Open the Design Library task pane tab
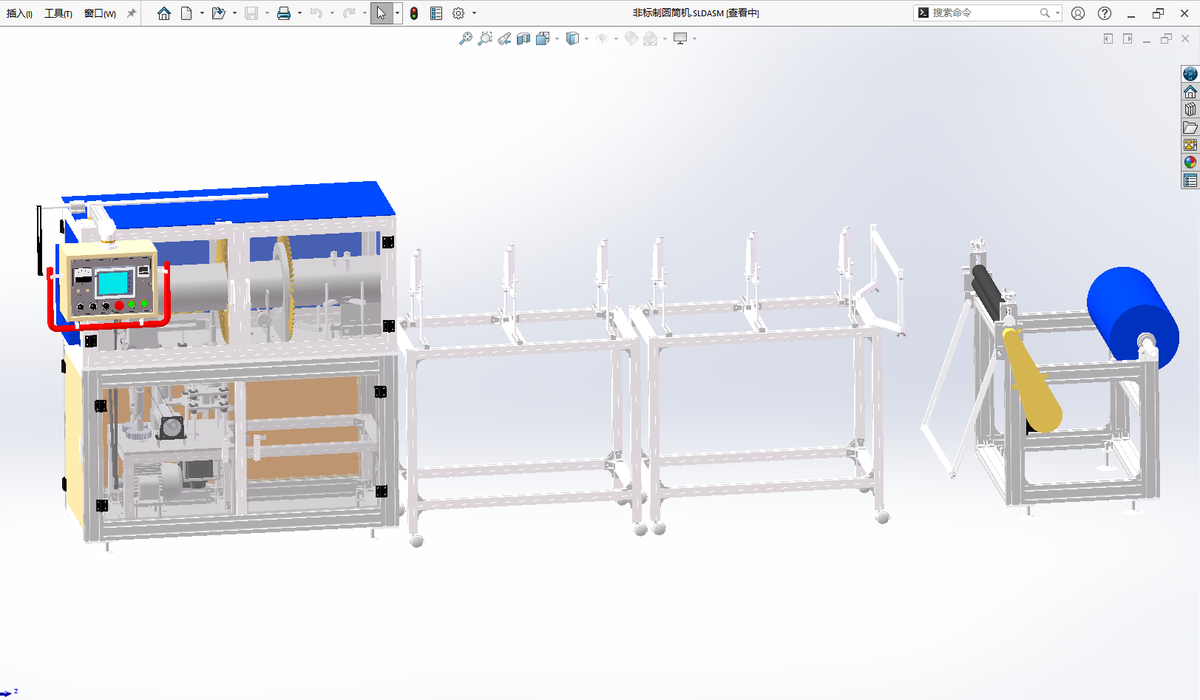This screenshot has height=700, width=1200. [x=1190, y=110]
